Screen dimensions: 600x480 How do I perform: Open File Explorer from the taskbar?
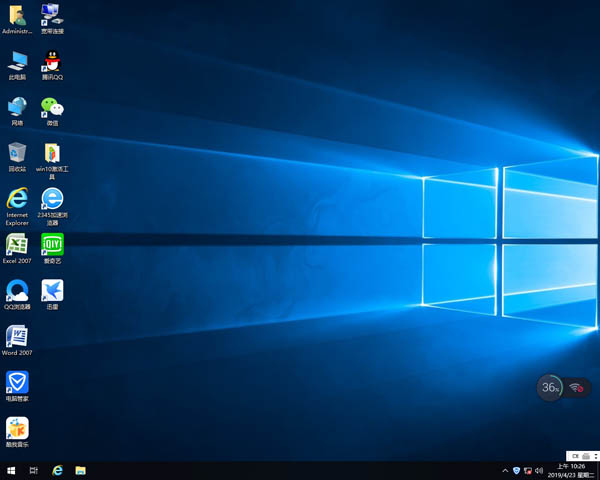click(x=80, y=470)
